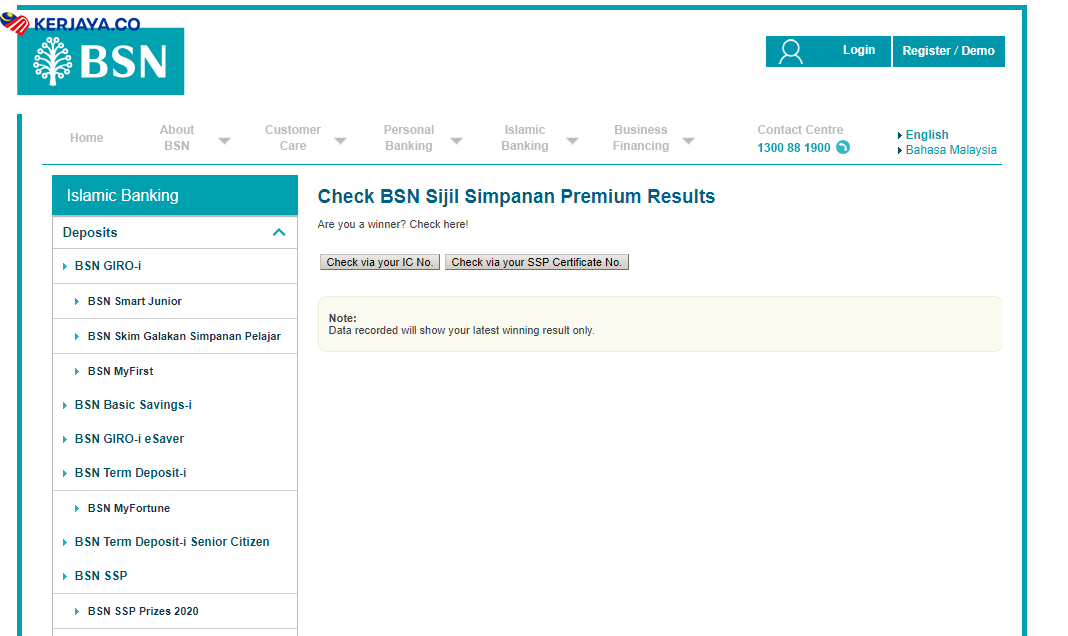Click Check via your SSP Certificate No. button
The height and width of the screenshot is (636, 1068).
tap(537, 262)
